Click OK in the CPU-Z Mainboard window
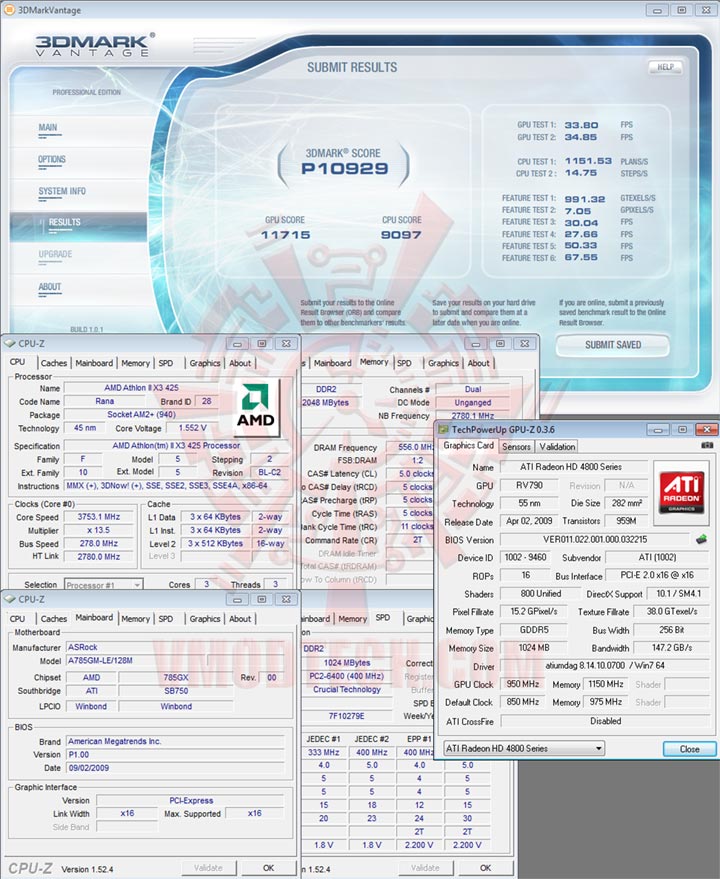The image size is (720, 879). (x=269, y=868)
